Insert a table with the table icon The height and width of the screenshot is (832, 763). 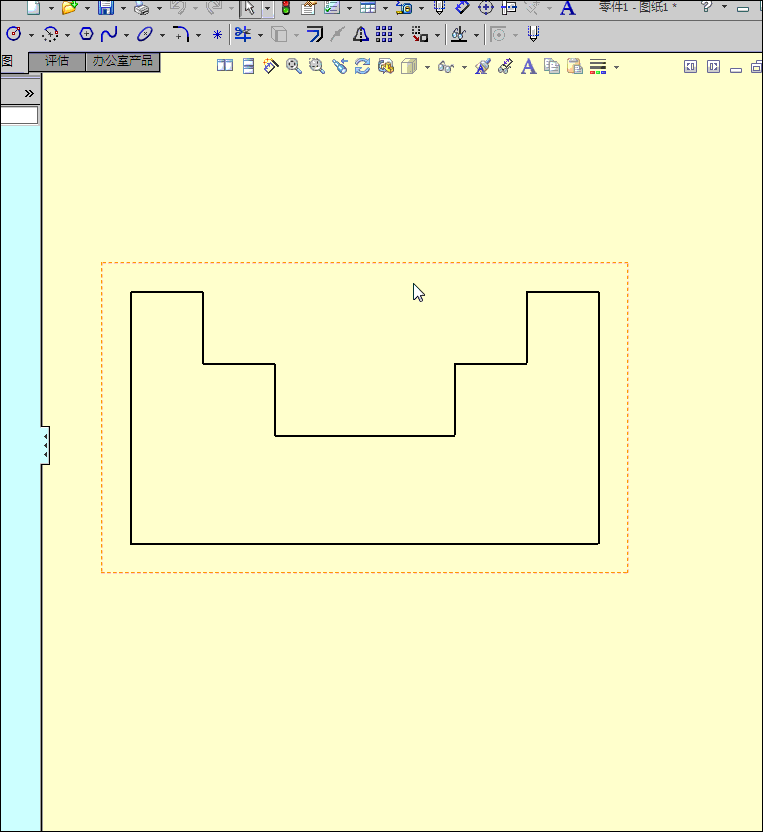368,8
